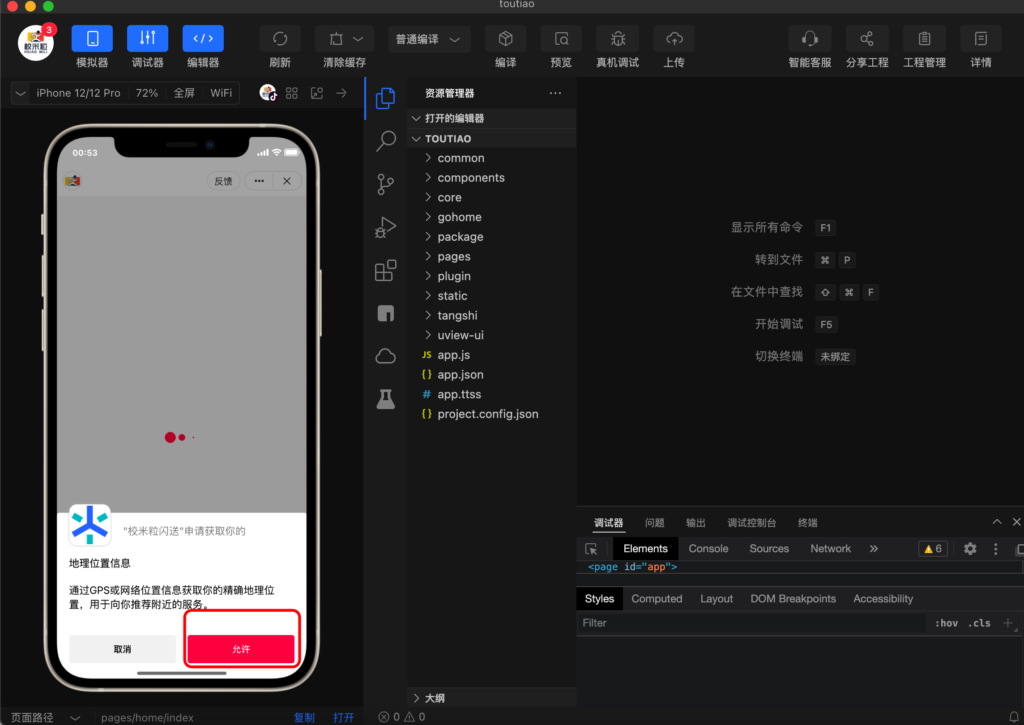Click 复制 to copy the page path

(304, 716)
